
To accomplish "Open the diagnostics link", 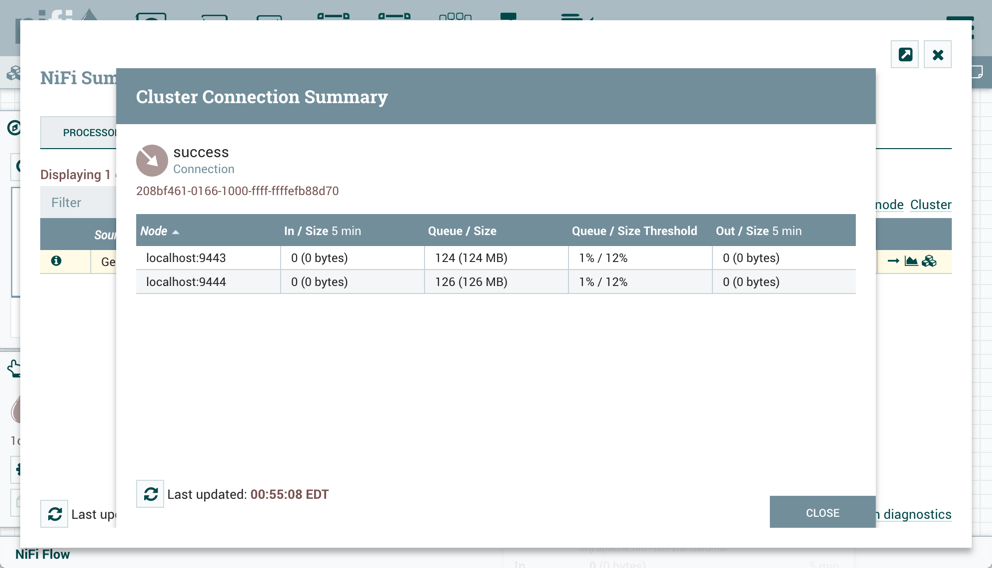I will tap(916, 514).
